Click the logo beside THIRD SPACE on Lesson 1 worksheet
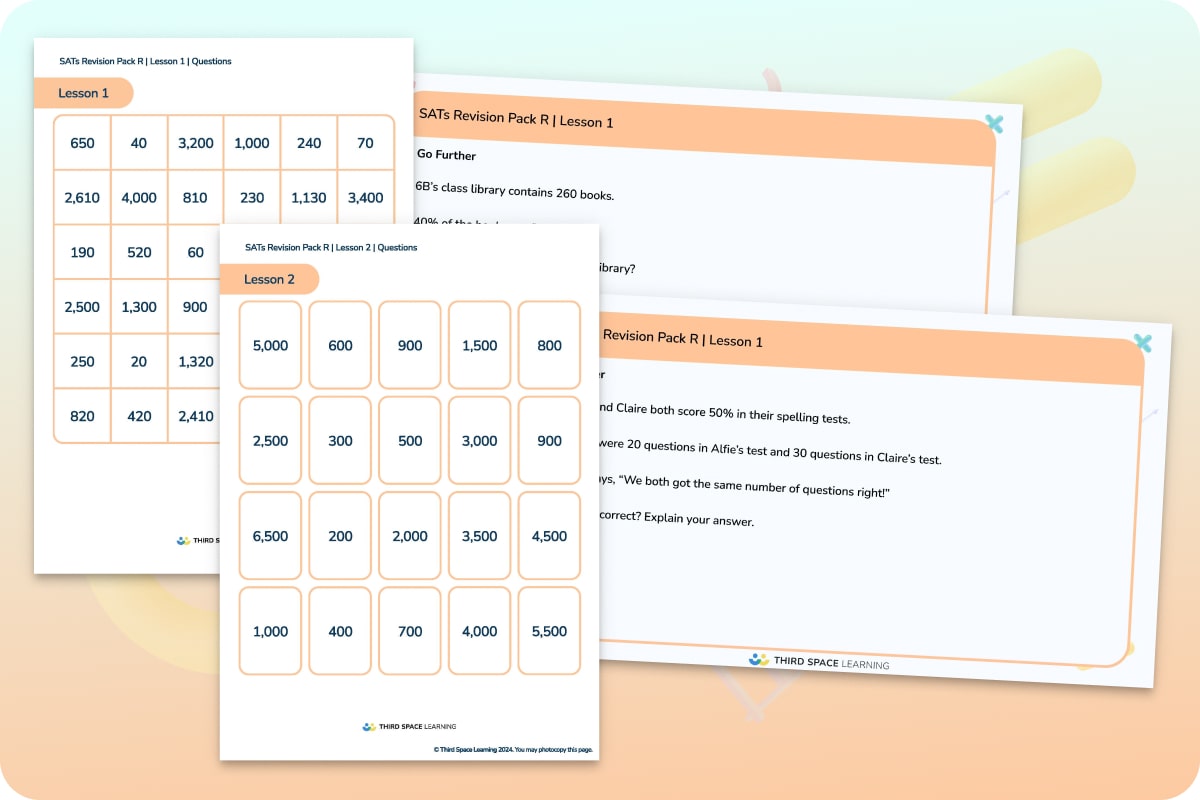 [182, 541]
